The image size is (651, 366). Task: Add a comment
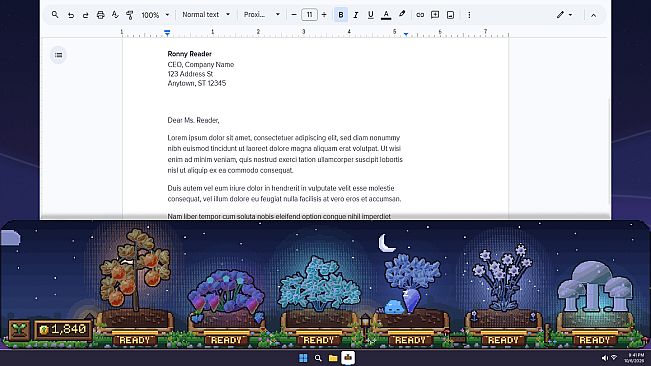[x=435, y=15]
